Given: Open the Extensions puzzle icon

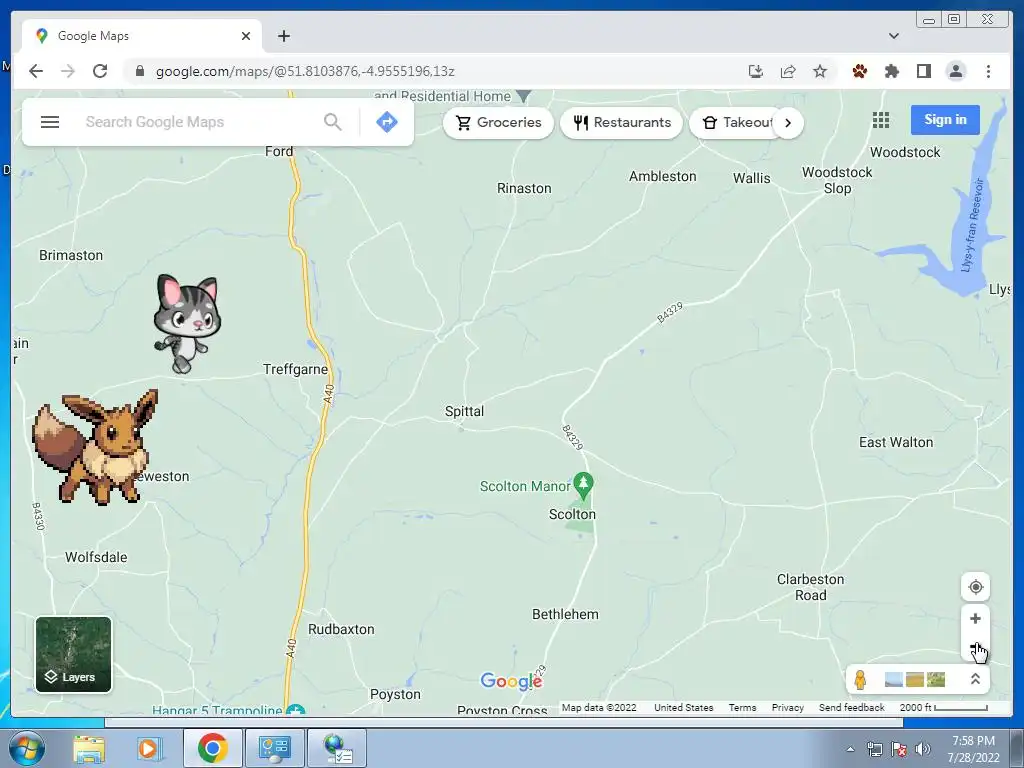Looking at the screenshot, I should tap(891, 71).
